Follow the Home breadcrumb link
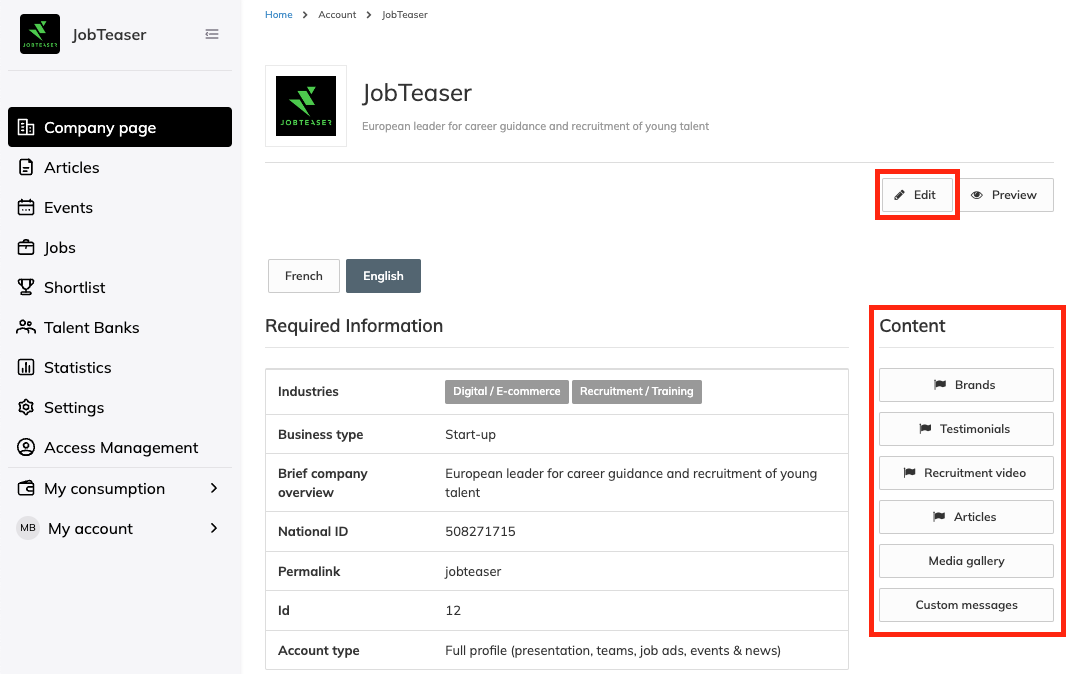 279,14
